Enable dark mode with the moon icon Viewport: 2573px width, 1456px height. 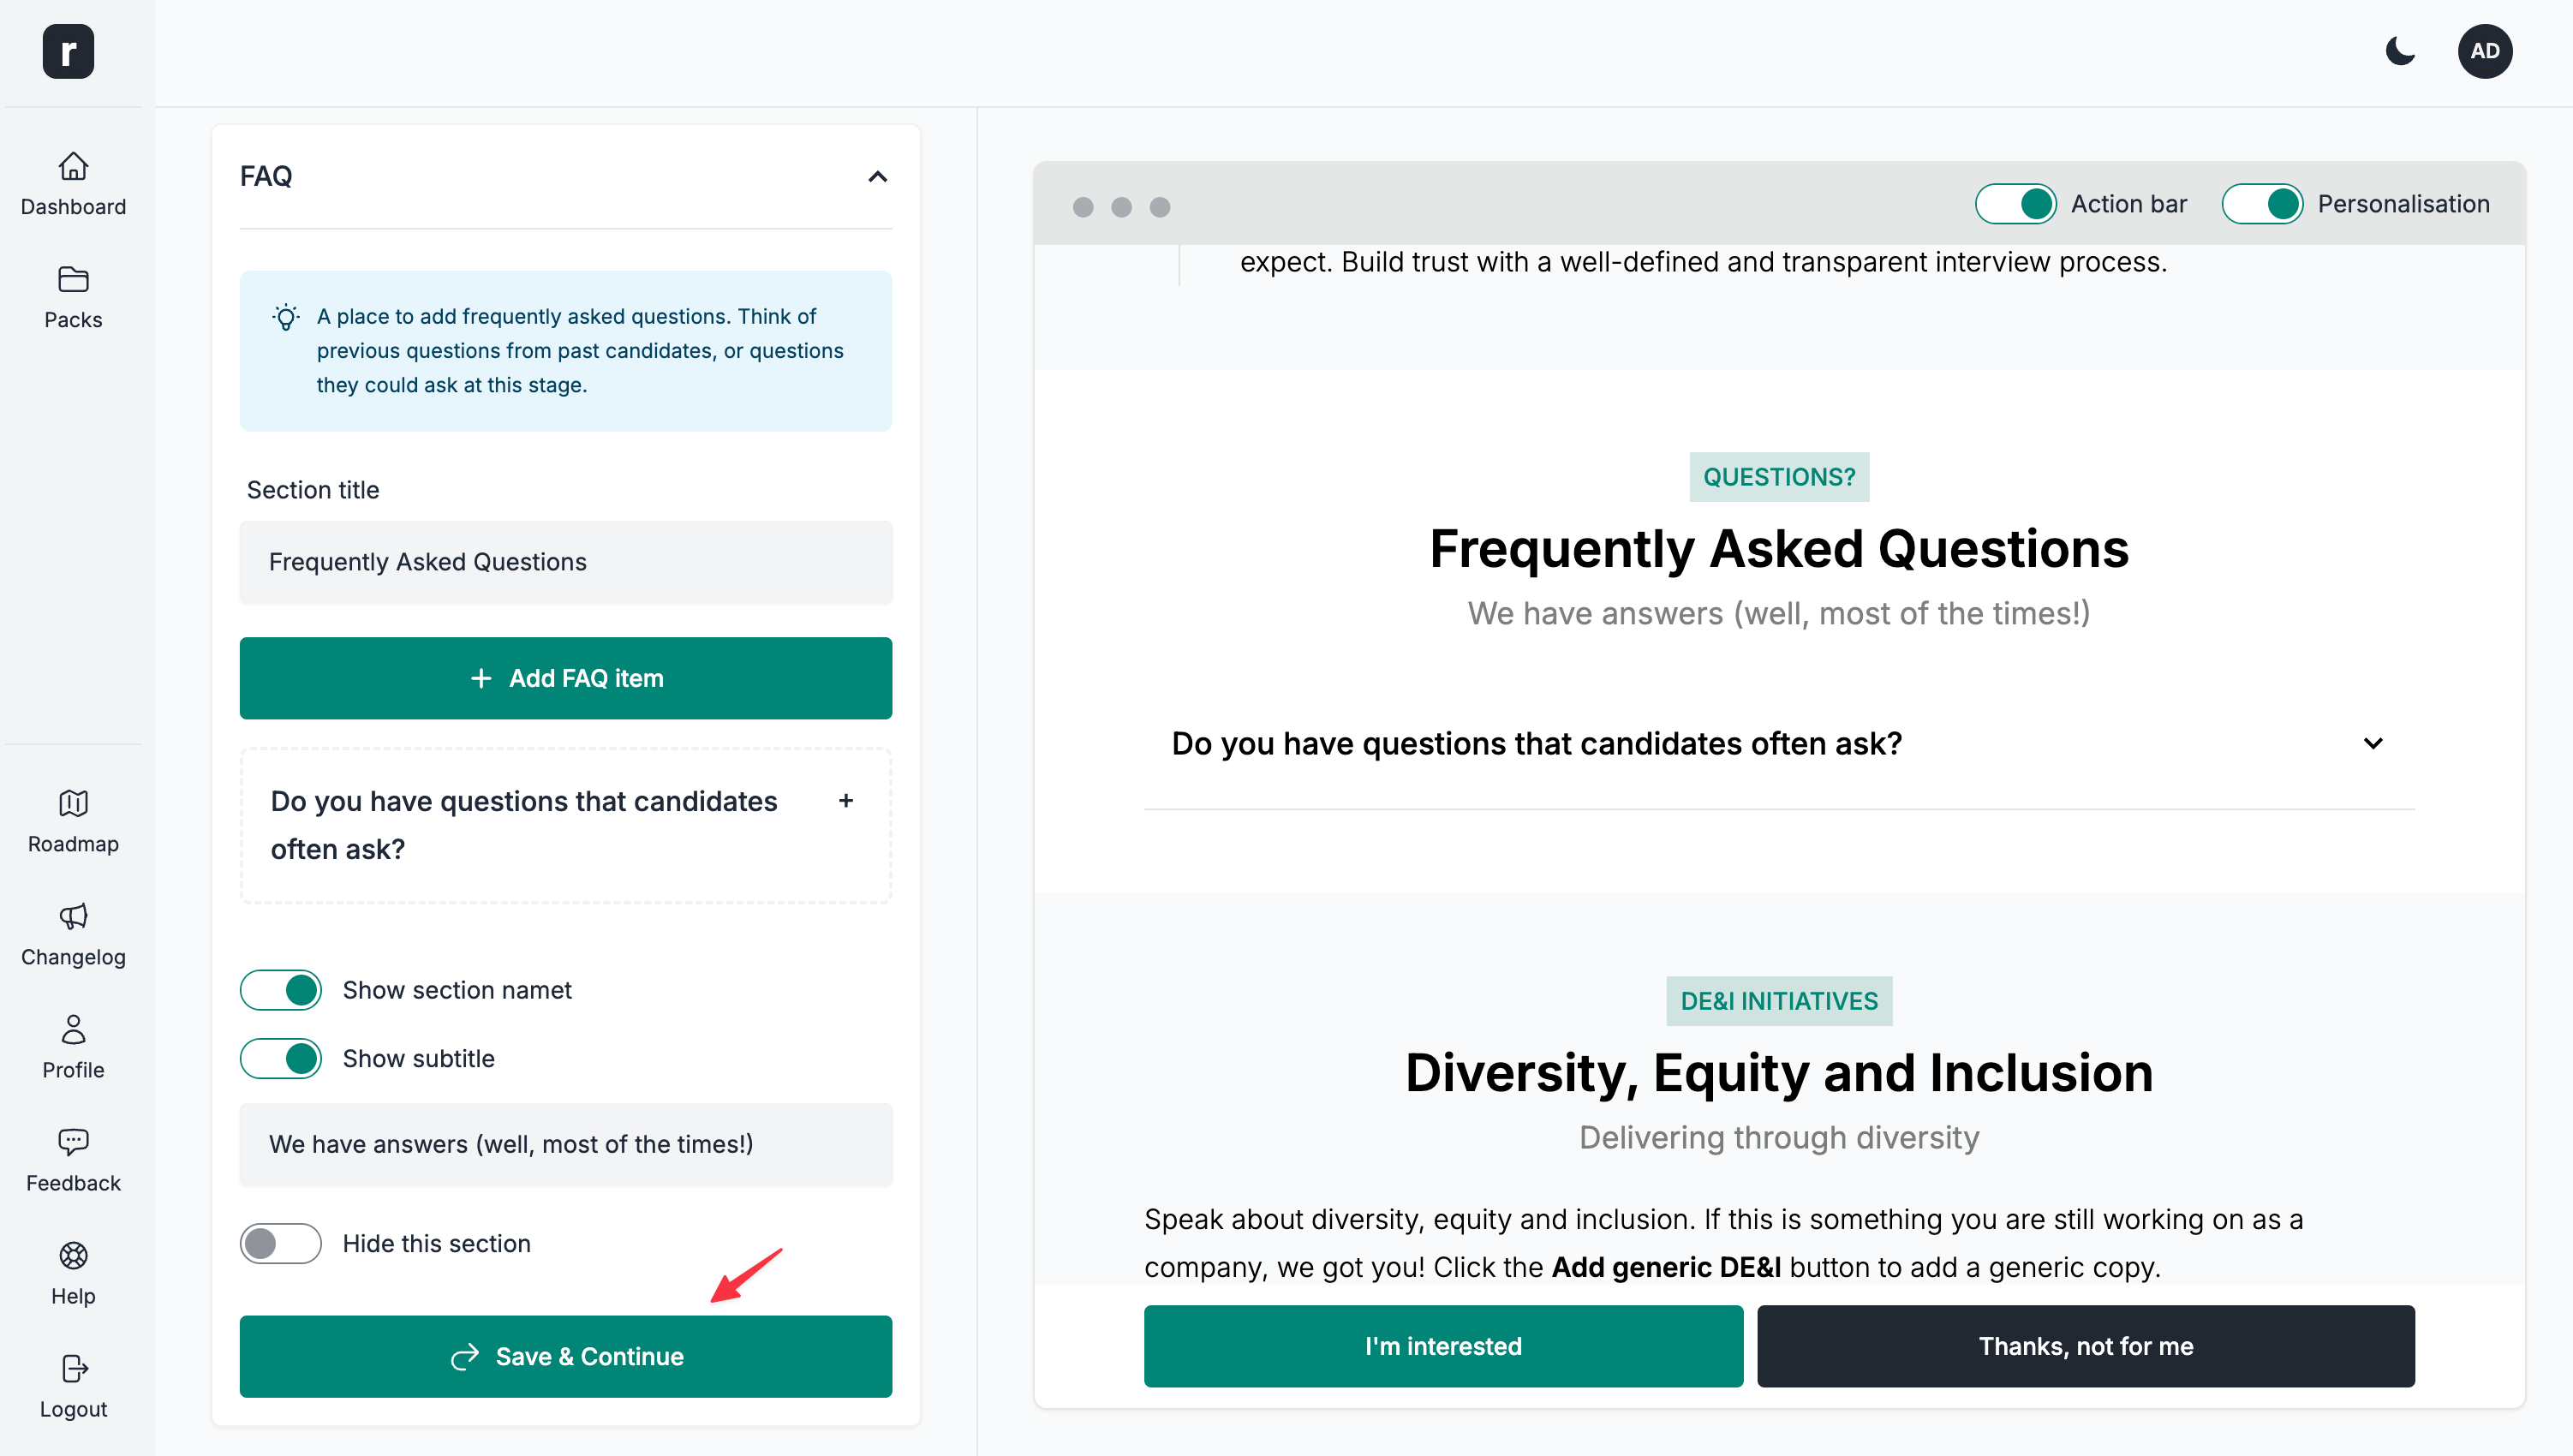coord(2400,51)
